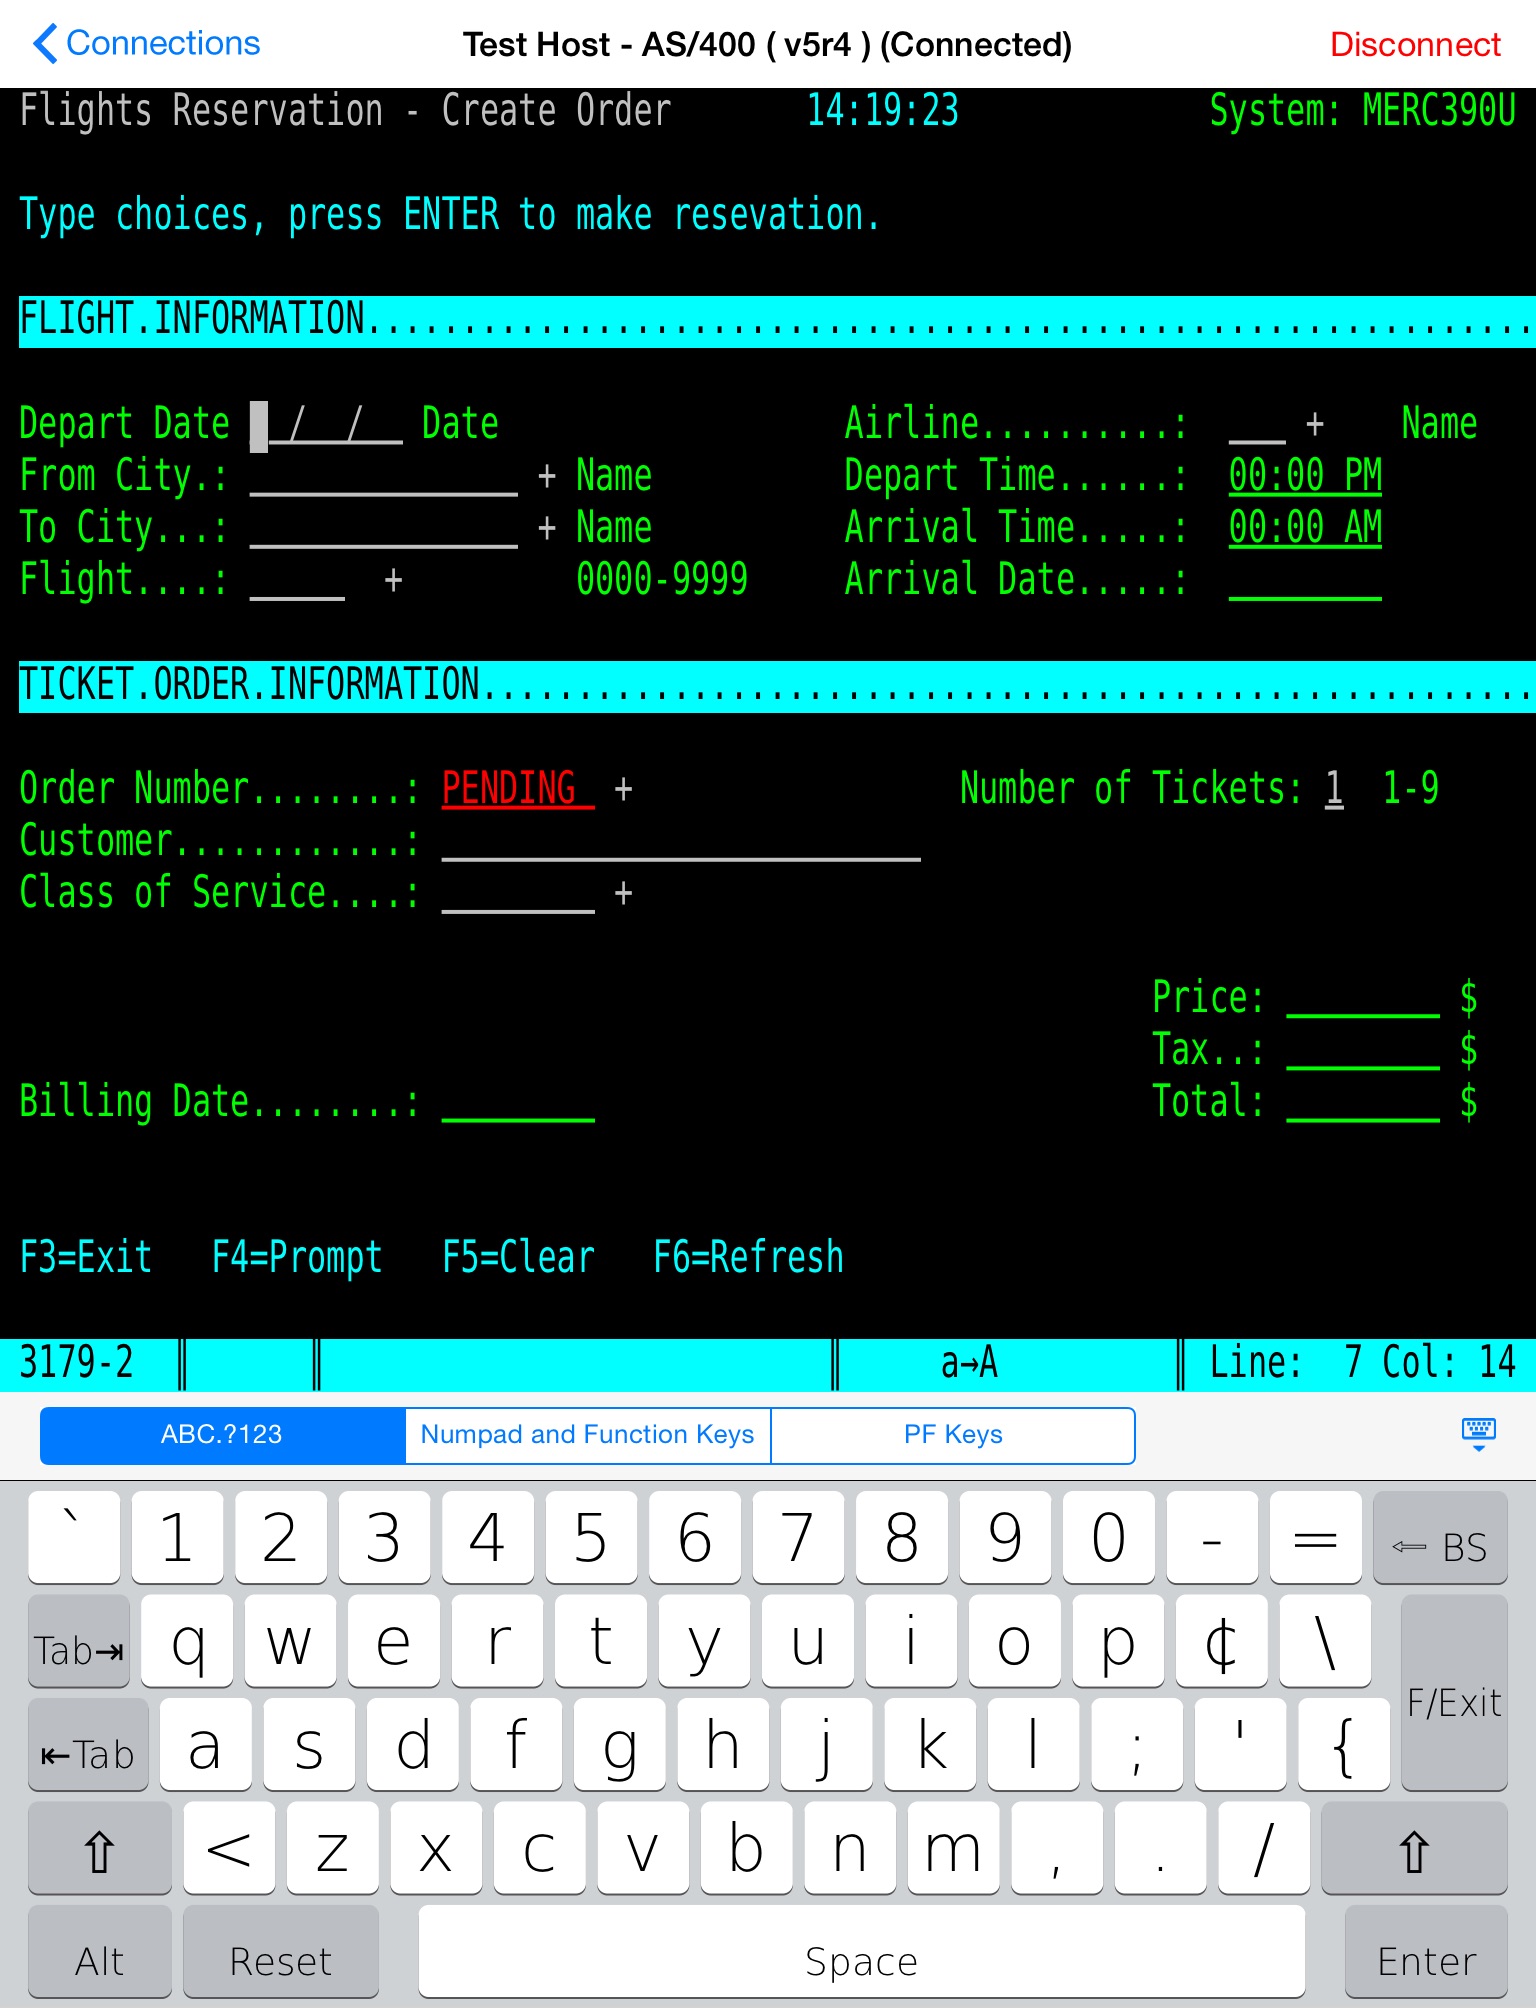Tap the Space bar
Viewport: 1536px width, 2008px height.
point(862,1953)
